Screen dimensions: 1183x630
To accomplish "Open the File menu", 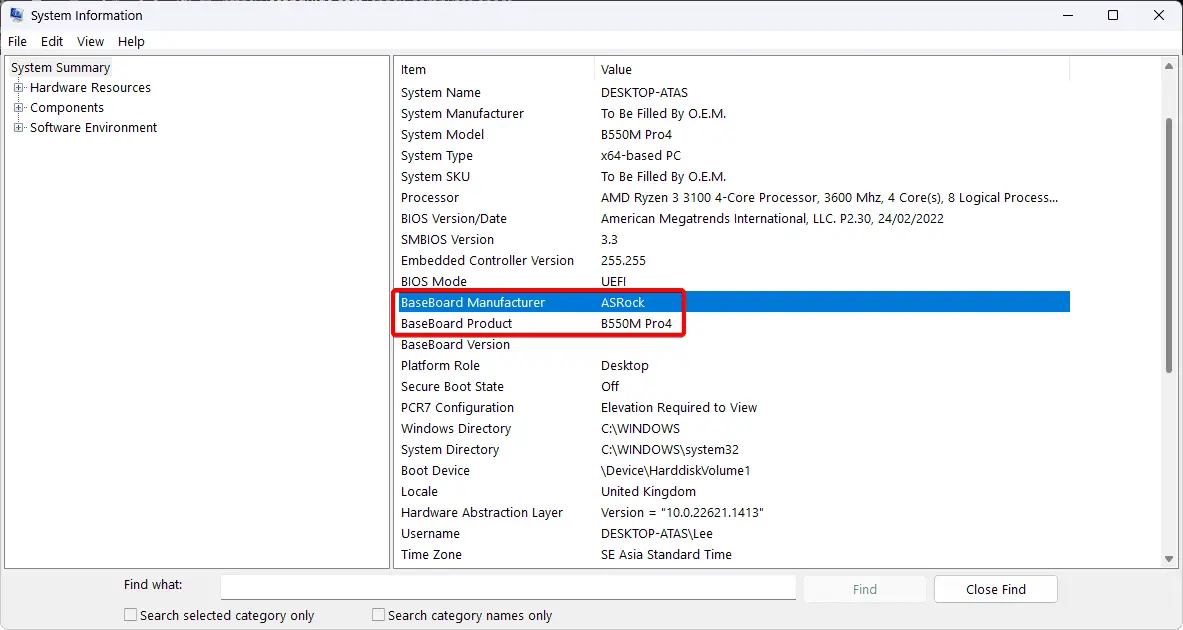I will pyautogui.click(x=17, y=41).
